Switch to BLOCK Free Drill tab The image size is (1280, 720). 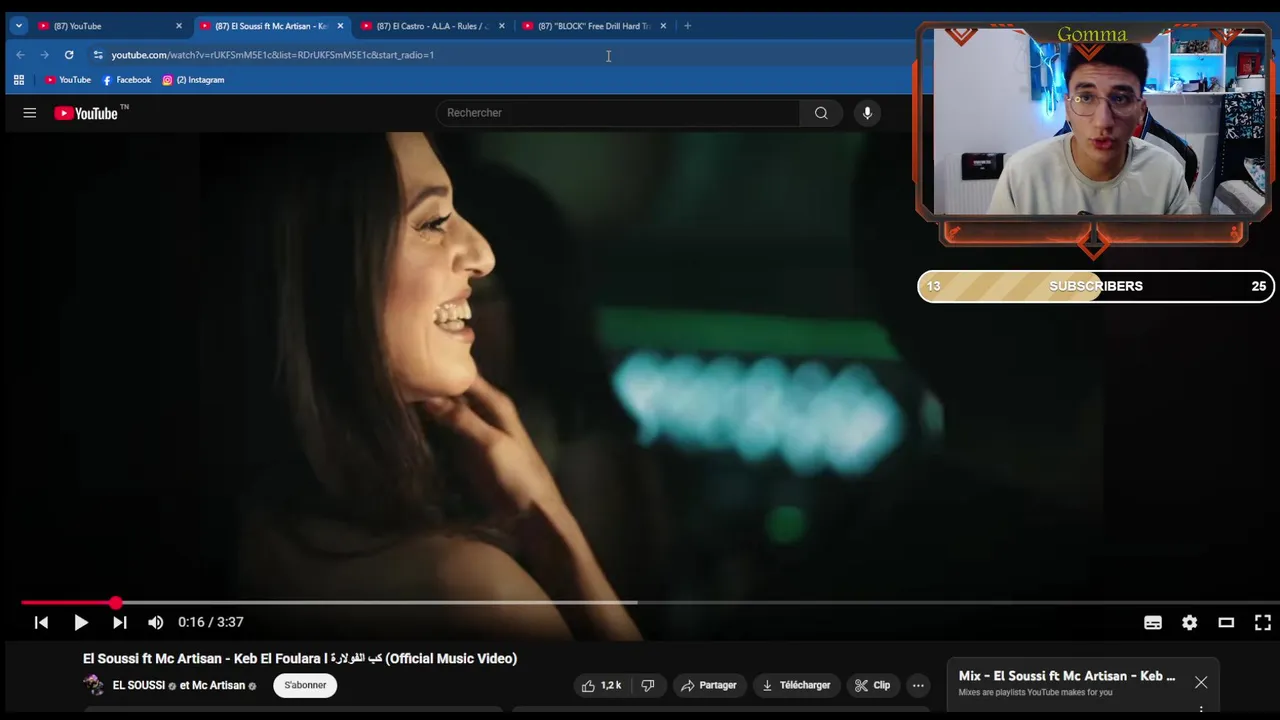593,26
